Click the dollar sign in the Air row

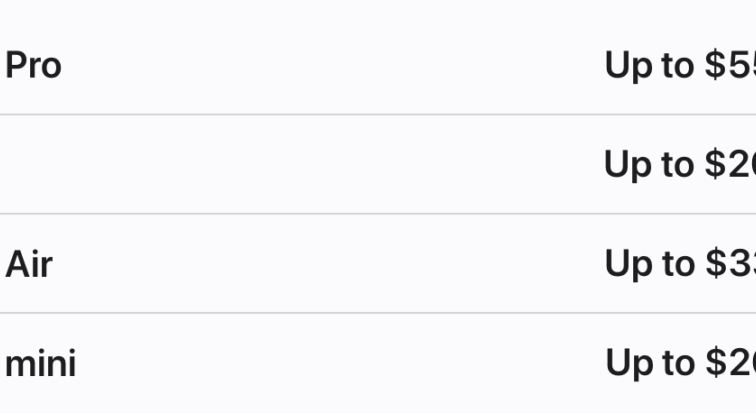coord(714,265)
